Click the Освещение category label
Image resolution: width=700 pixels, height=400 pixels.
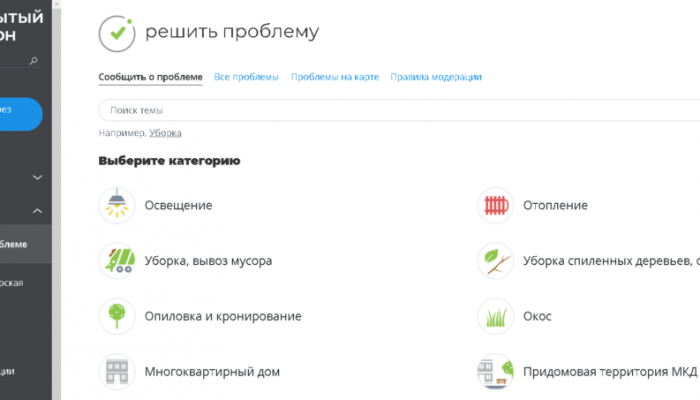pos(178,205)
